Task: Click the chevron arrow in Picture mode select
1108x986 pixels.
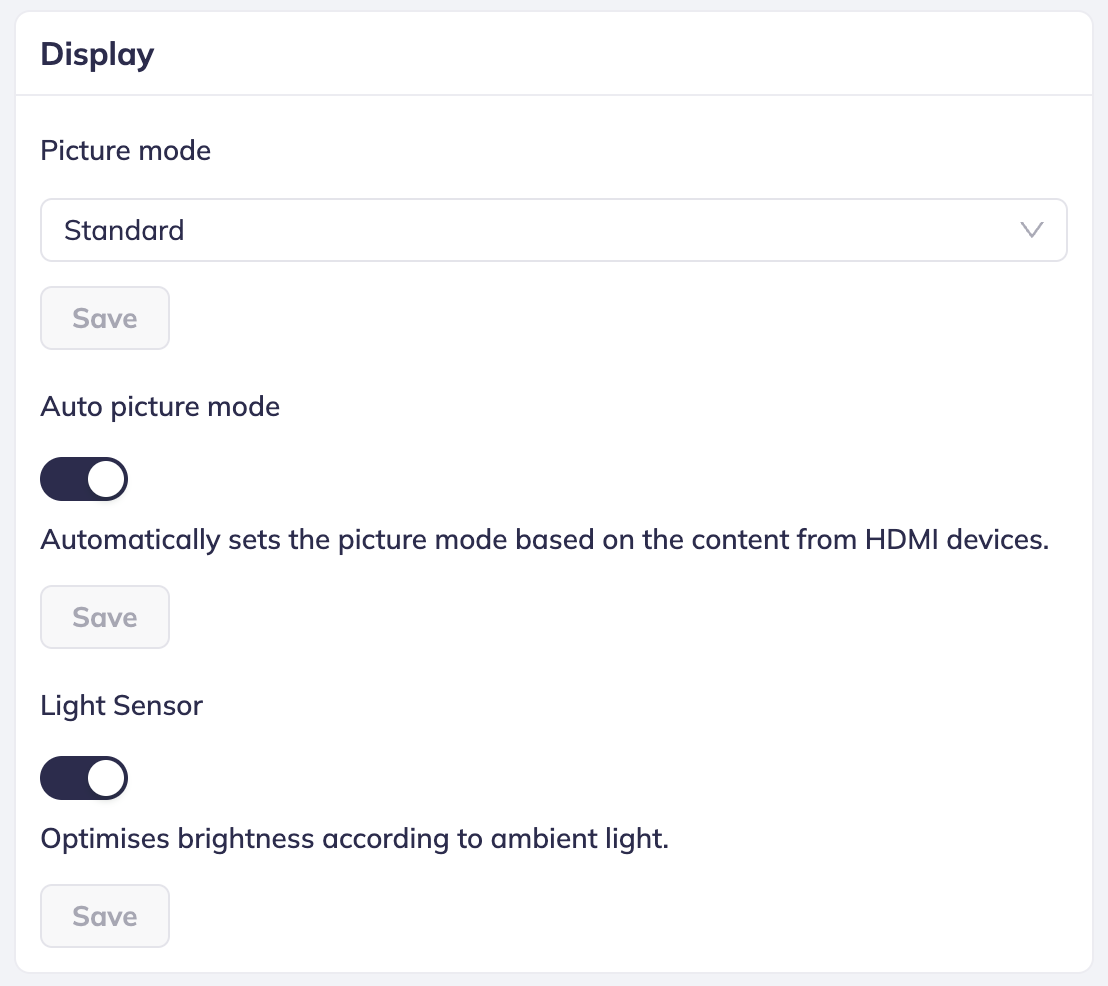Action: tap(1031, 230)
